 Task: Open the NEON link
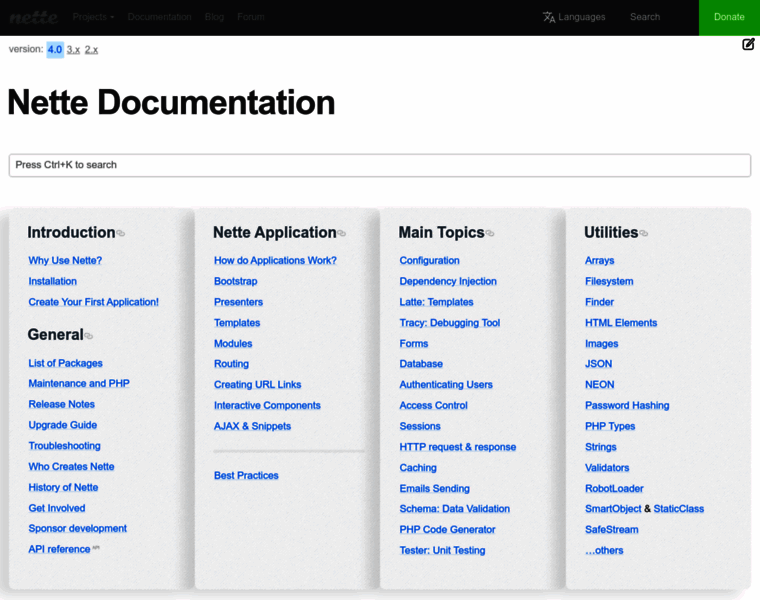pyautogui.click(x=600, y=385)
